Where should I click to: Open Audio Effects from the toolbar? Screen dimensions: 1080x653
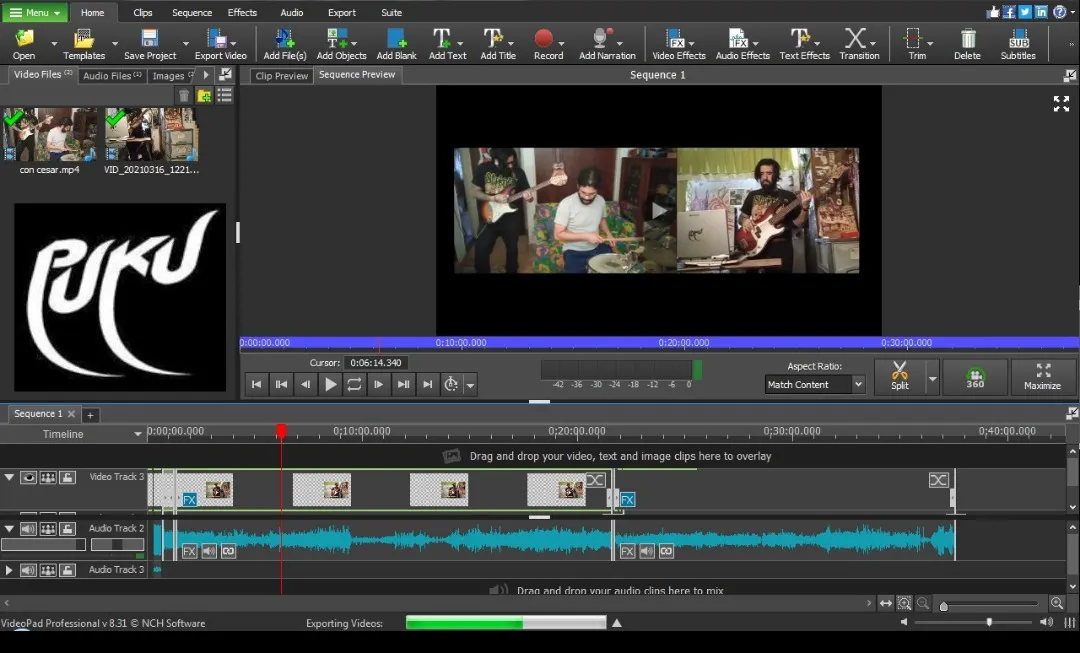point(742,43)
